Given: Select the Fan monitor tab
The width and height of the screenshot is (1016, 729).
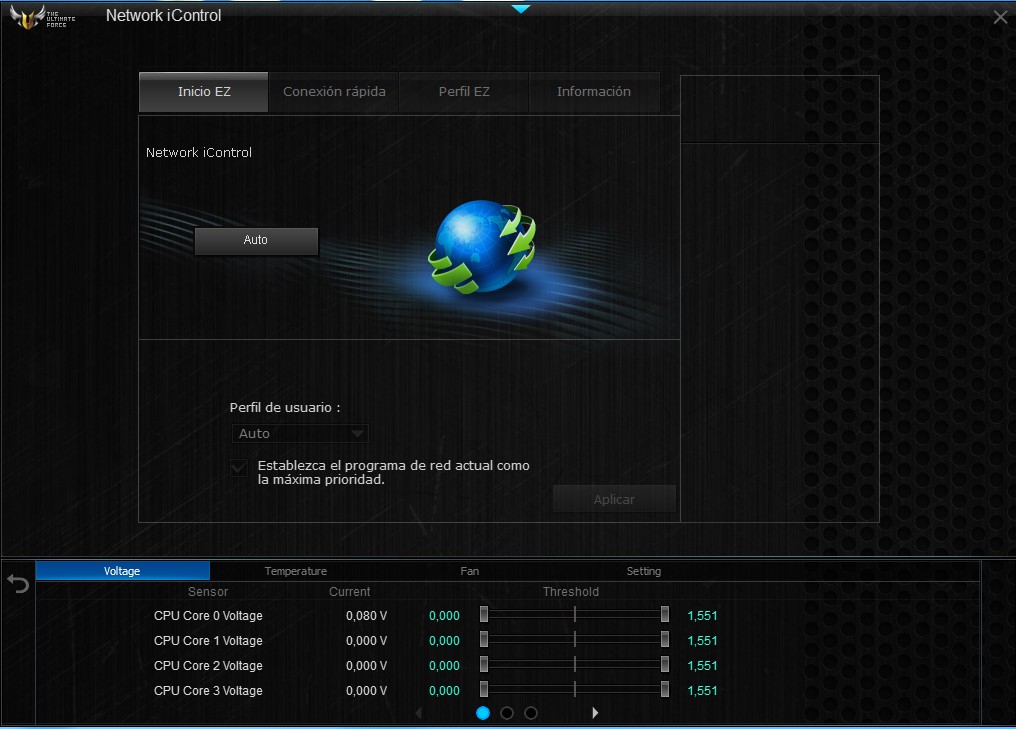Looking at the screenshot, I should [470, 571].
